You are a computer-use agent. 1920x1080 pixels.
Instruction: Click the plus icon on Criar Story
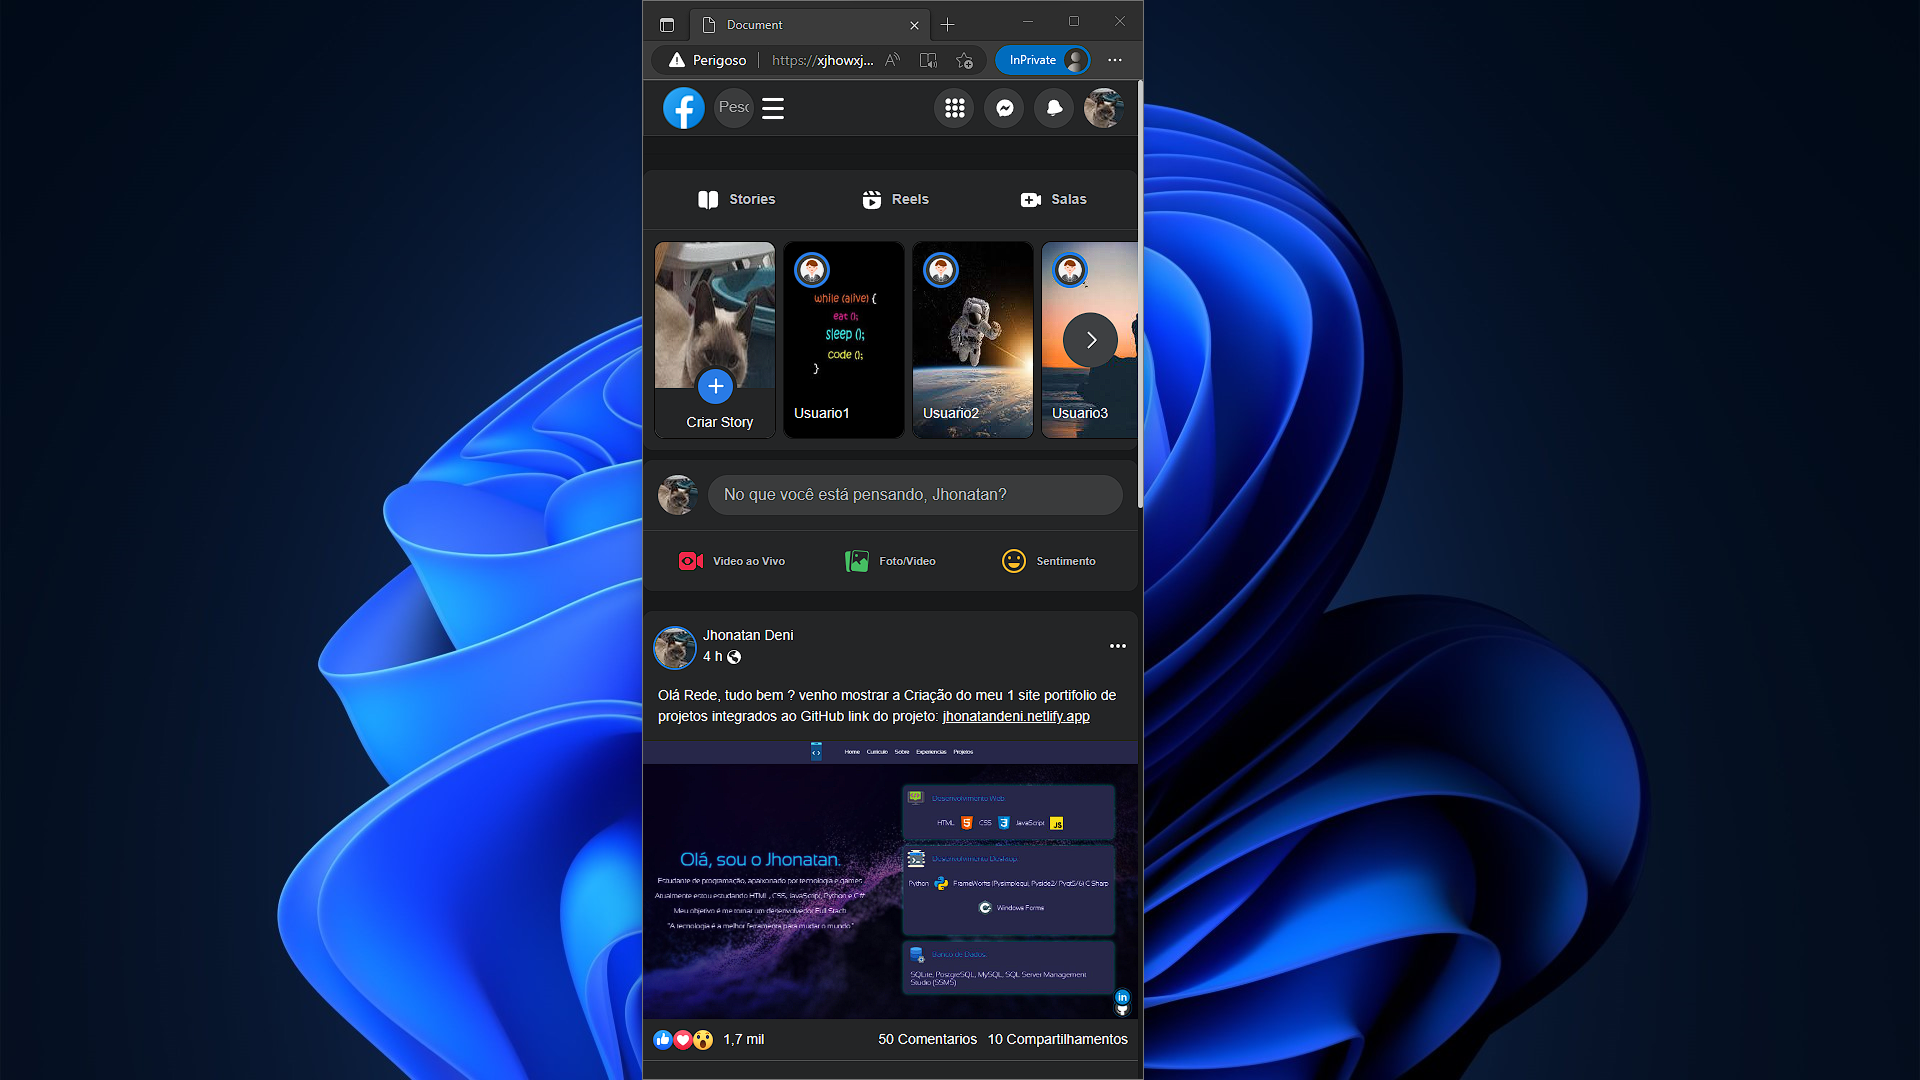[715, 386]
